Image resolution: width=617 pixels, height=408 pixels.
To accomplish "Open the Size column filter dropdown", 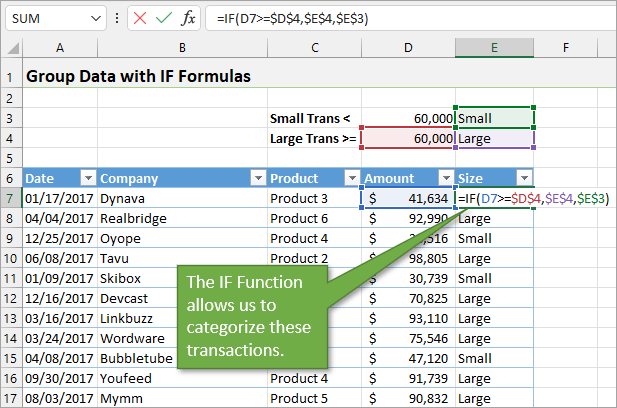I will point(524,177).
